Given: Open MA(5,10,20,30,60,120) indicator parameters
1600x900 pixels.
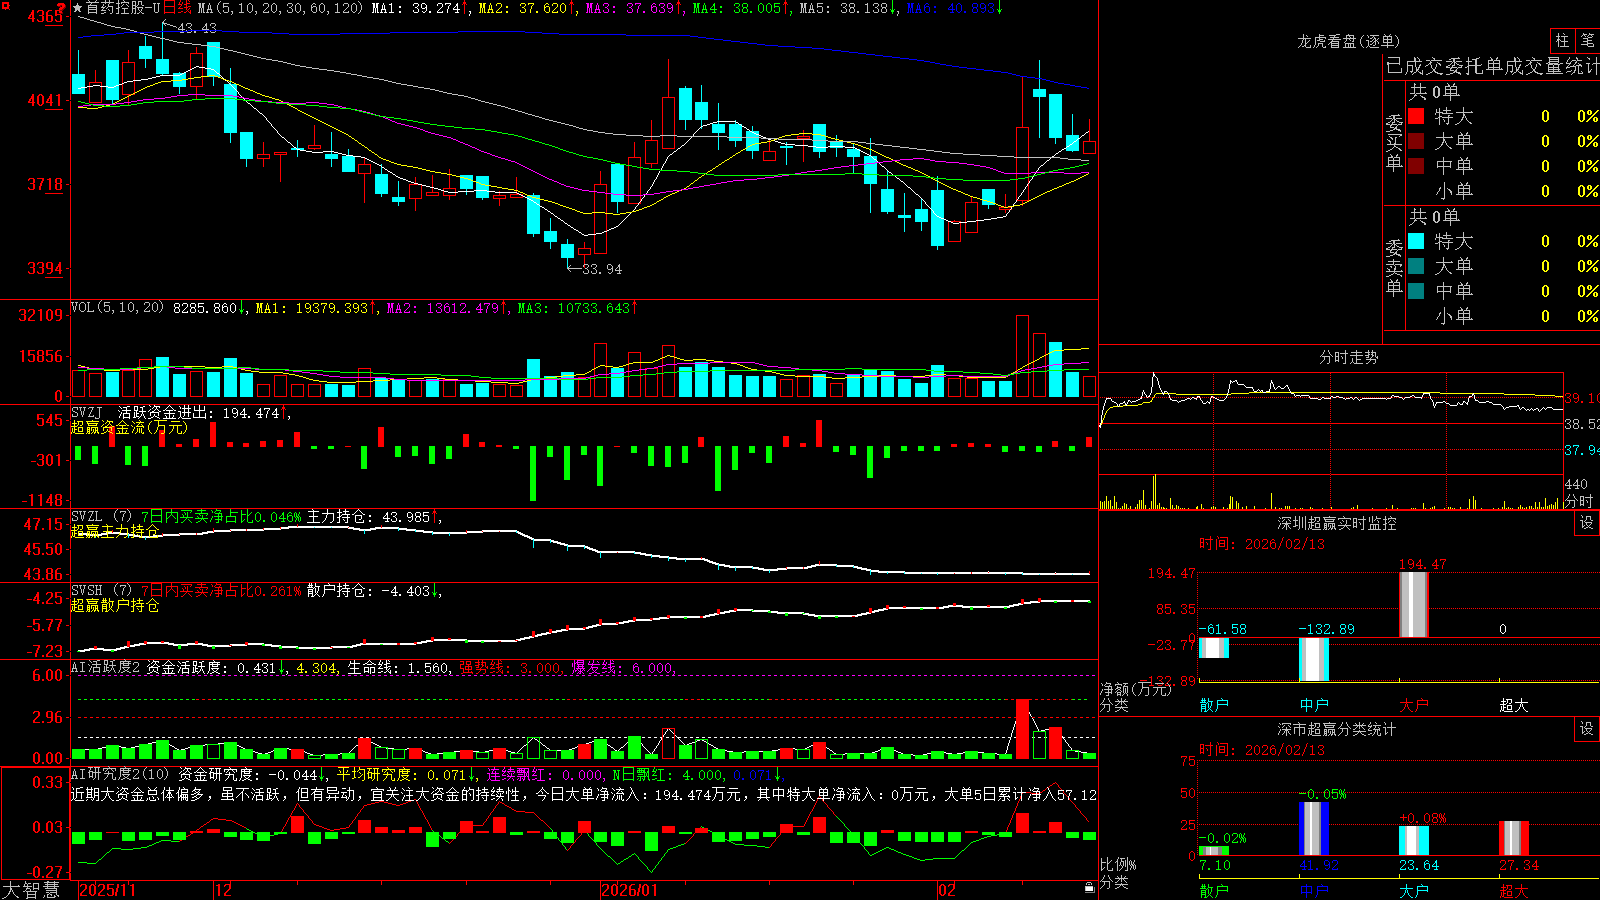Looking at the screenshot, I should pyautogui.click(x=280, y=8).
